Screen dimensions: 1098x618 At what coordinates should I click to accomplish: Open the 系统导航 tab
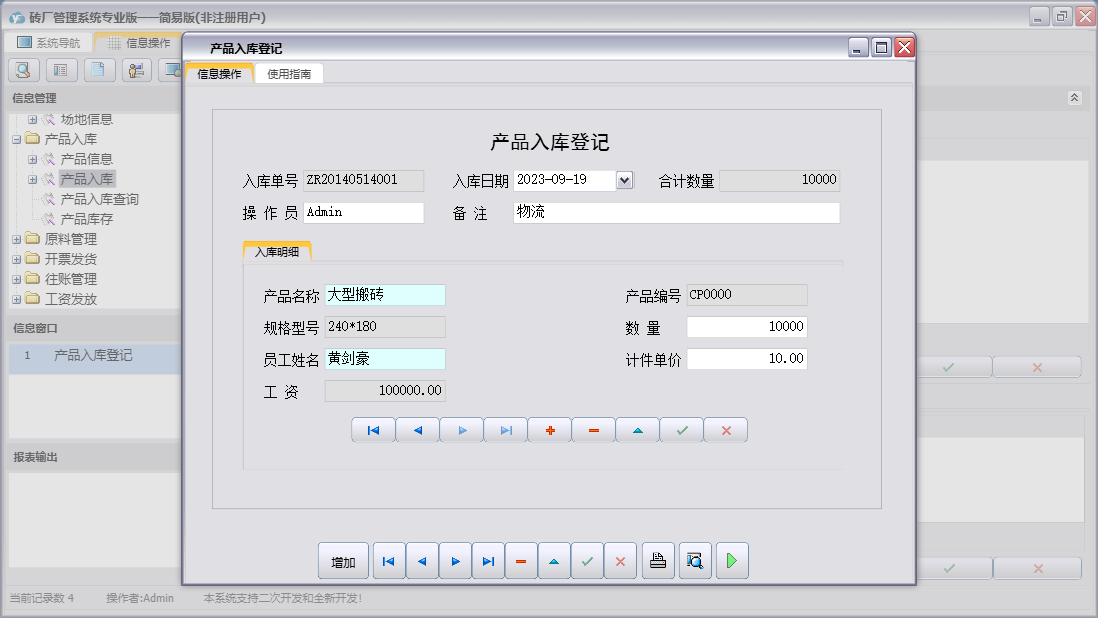[x=48, y=41]
